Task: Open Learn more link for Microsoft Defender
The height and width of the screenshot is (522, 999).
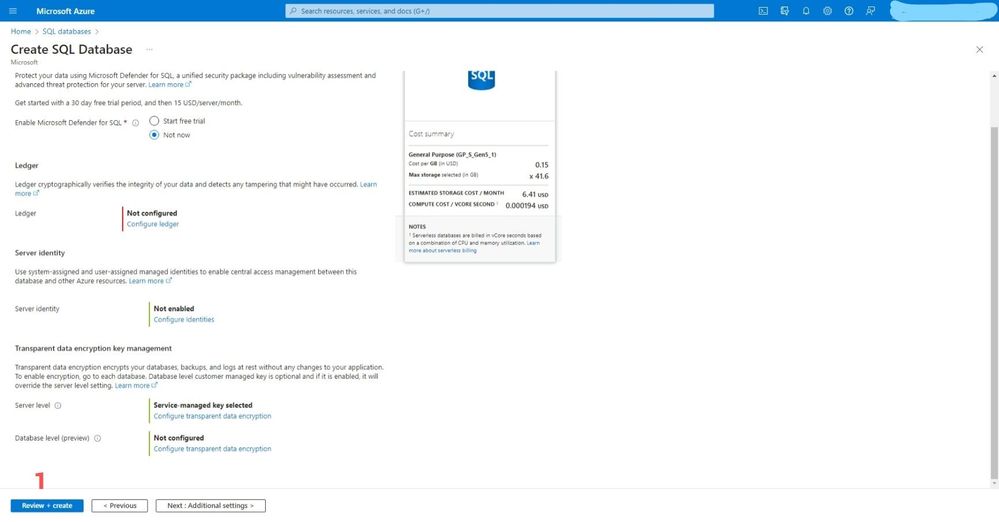Action: (x=169, y=85)
